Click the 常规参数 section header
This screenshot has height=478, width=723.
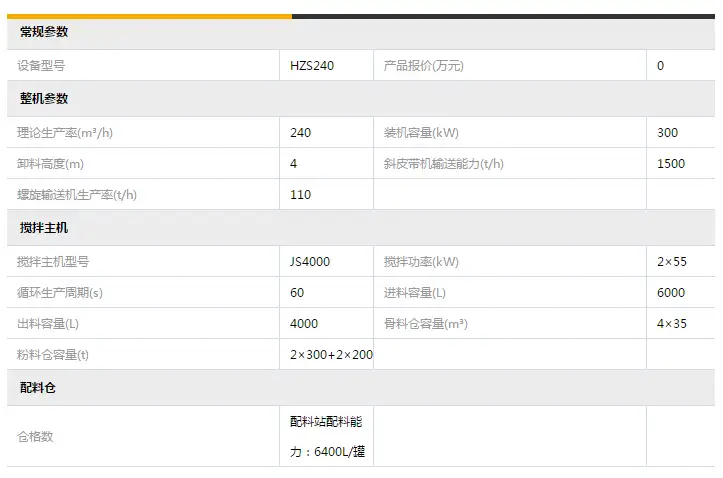click(44, 32)
